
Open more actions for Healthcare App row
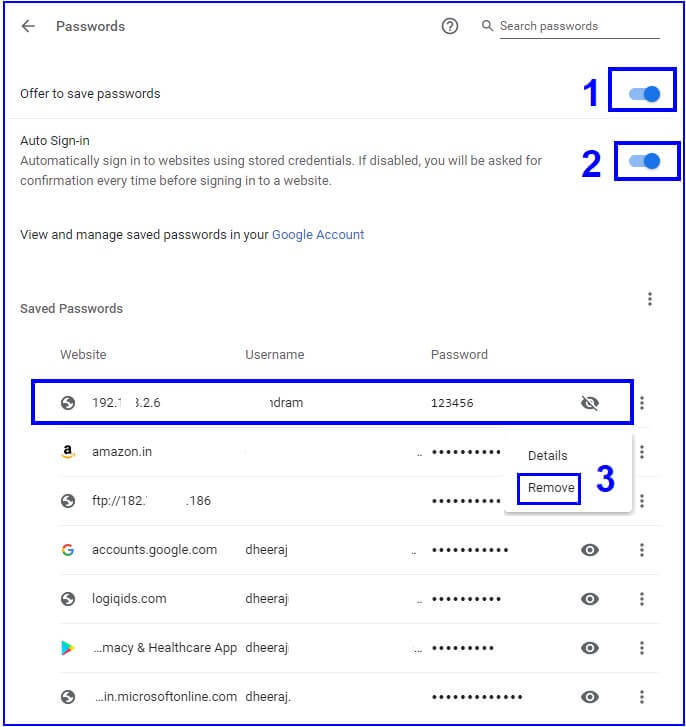point(642,648)
